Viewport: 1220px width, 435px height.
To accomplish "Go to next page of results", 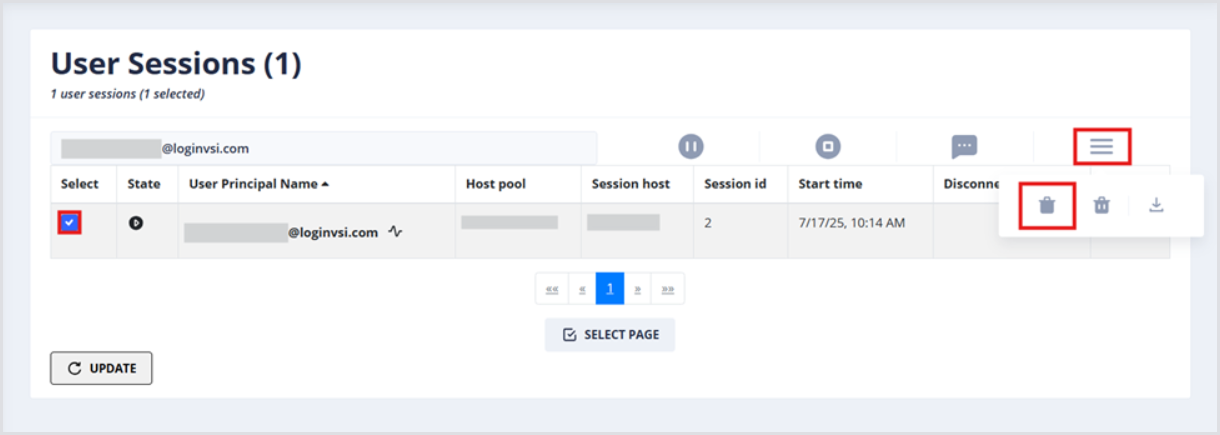I will [638, 289].
